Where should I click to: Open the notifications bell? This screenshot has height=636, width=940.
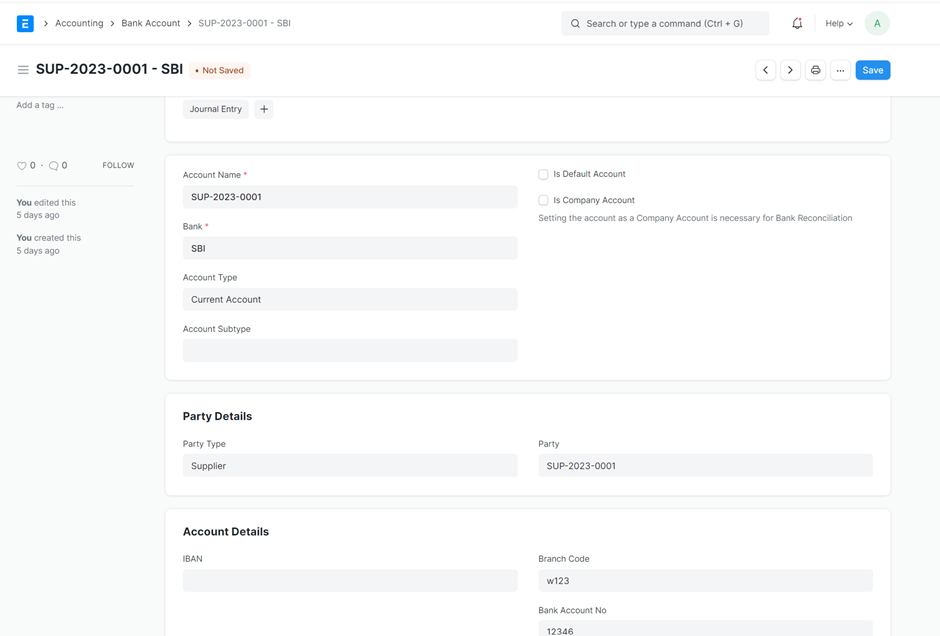(x=797, y=23)
